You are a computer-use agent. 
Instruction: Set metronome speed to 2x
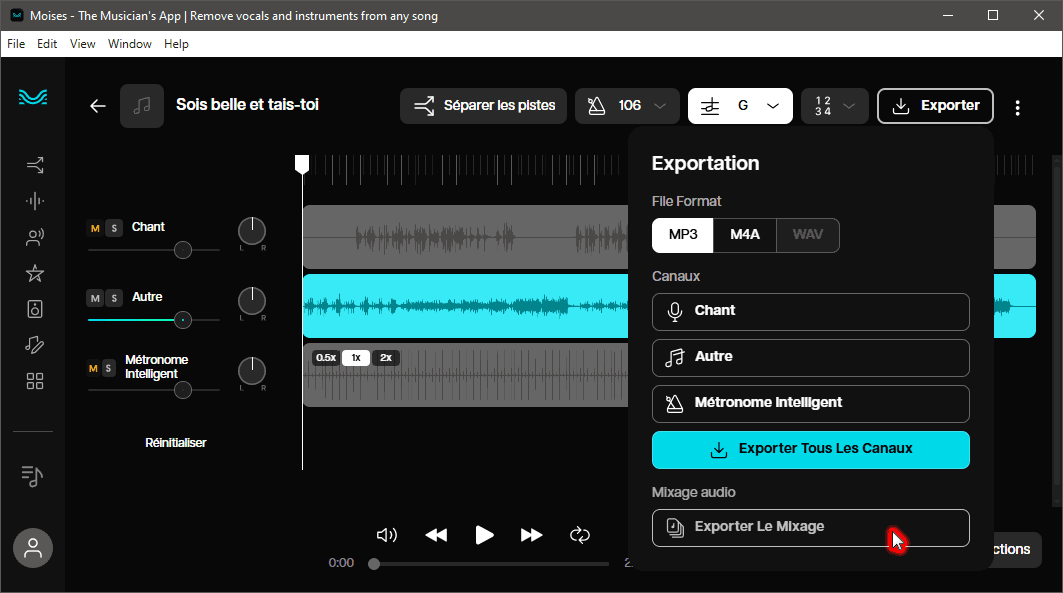tap(386, 358)
